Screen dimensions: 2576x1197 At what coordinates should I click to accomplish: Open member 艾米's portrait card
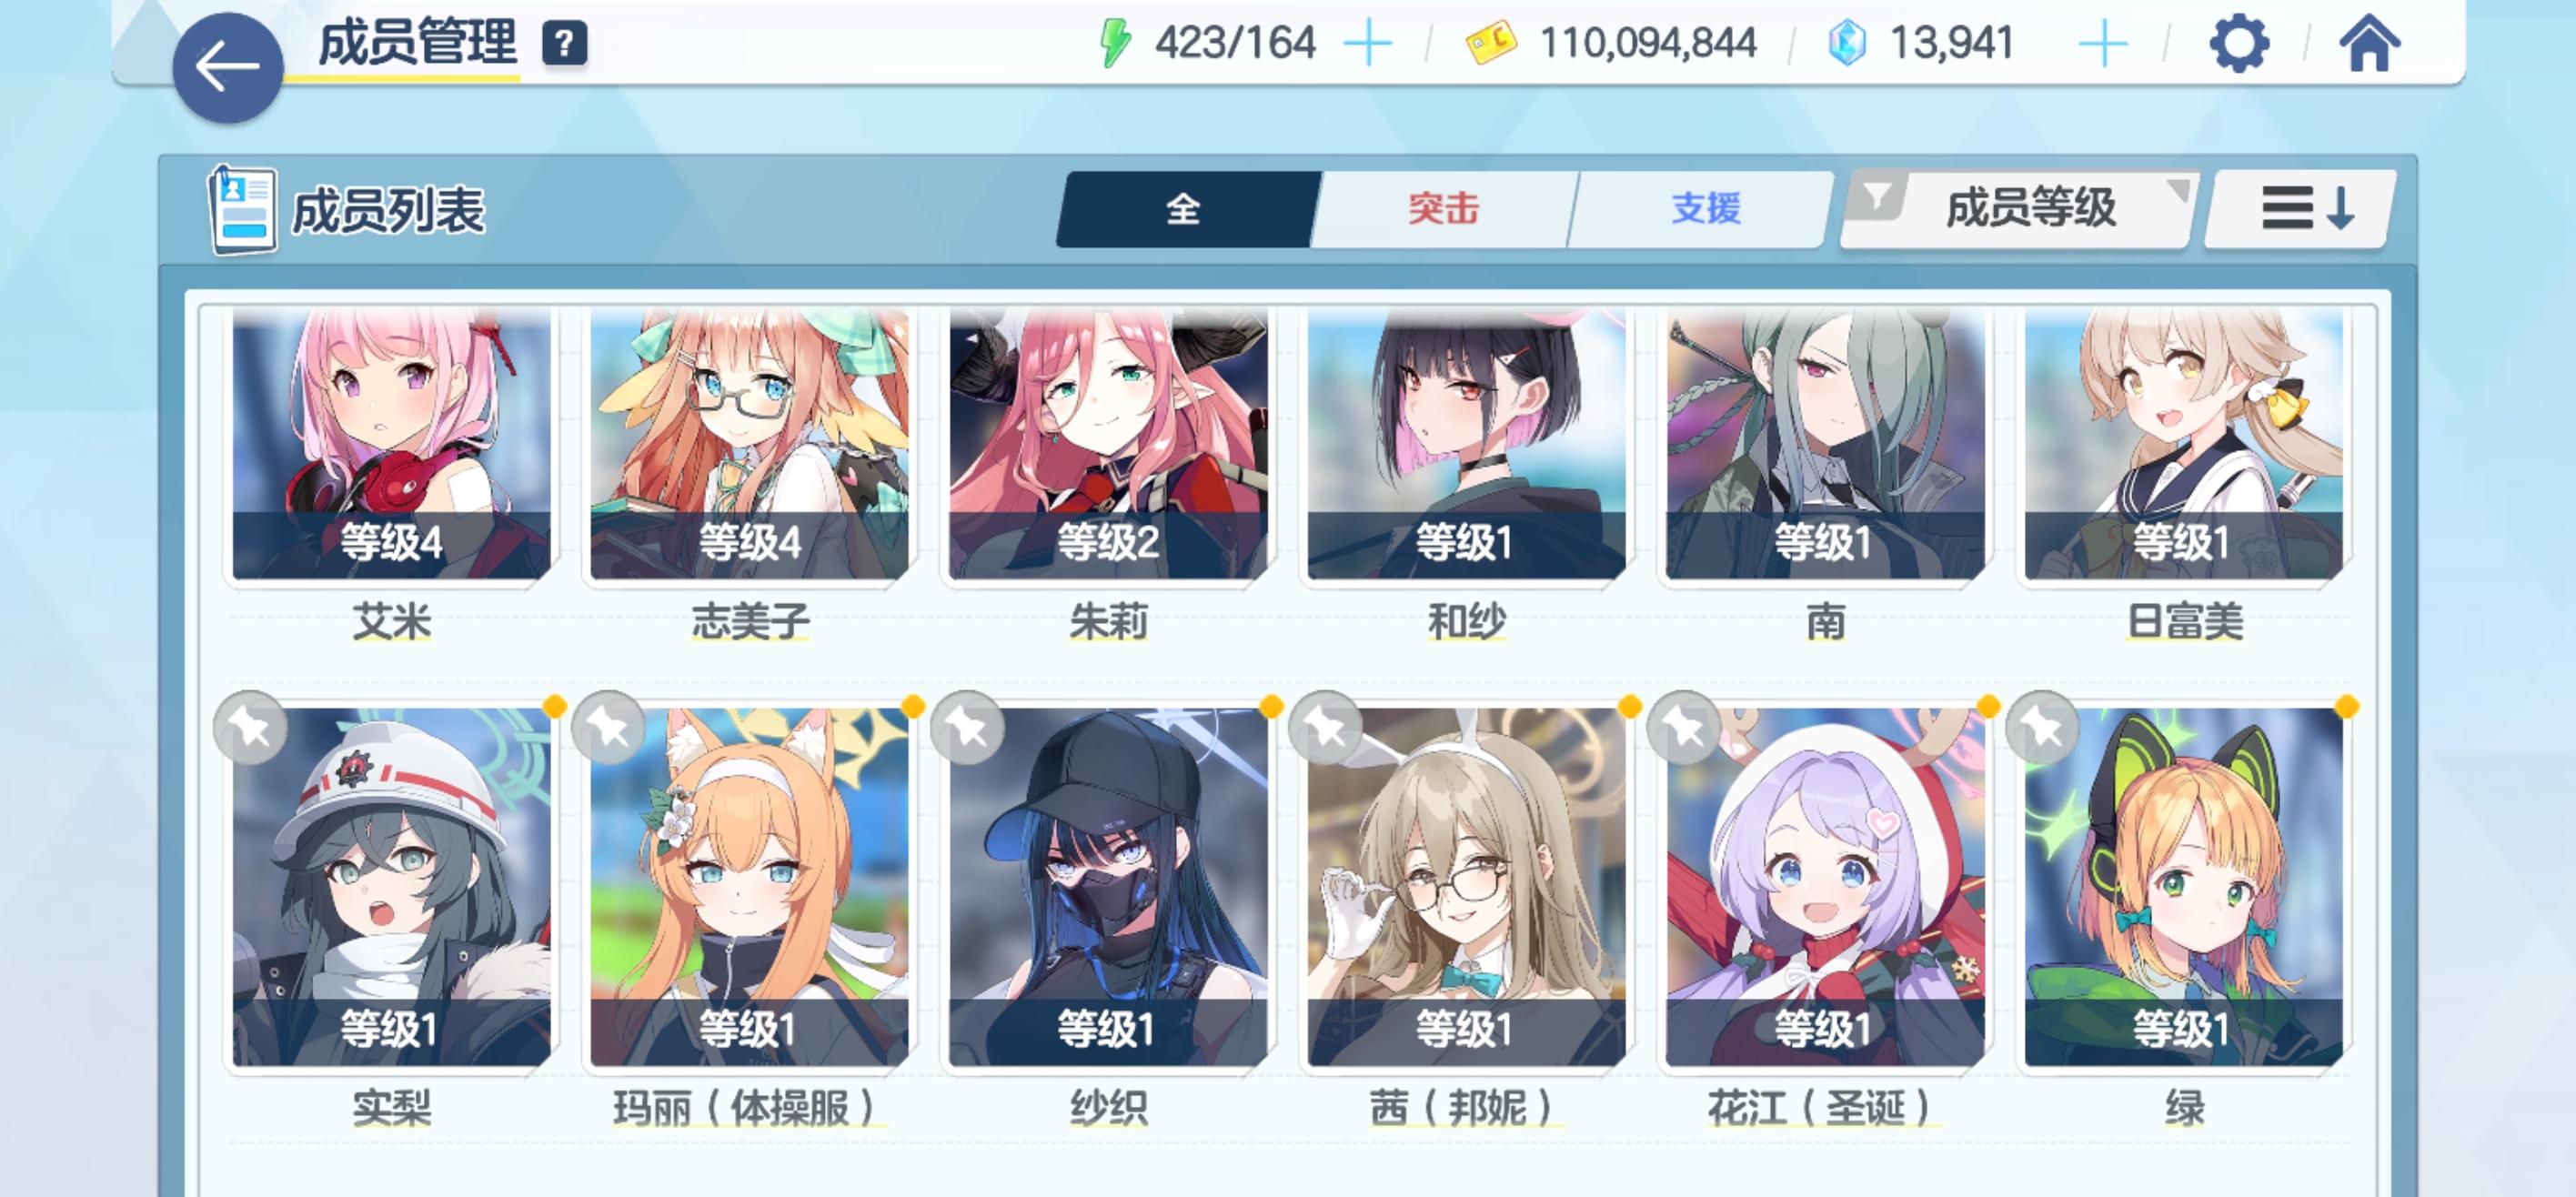tap(391, 444)
